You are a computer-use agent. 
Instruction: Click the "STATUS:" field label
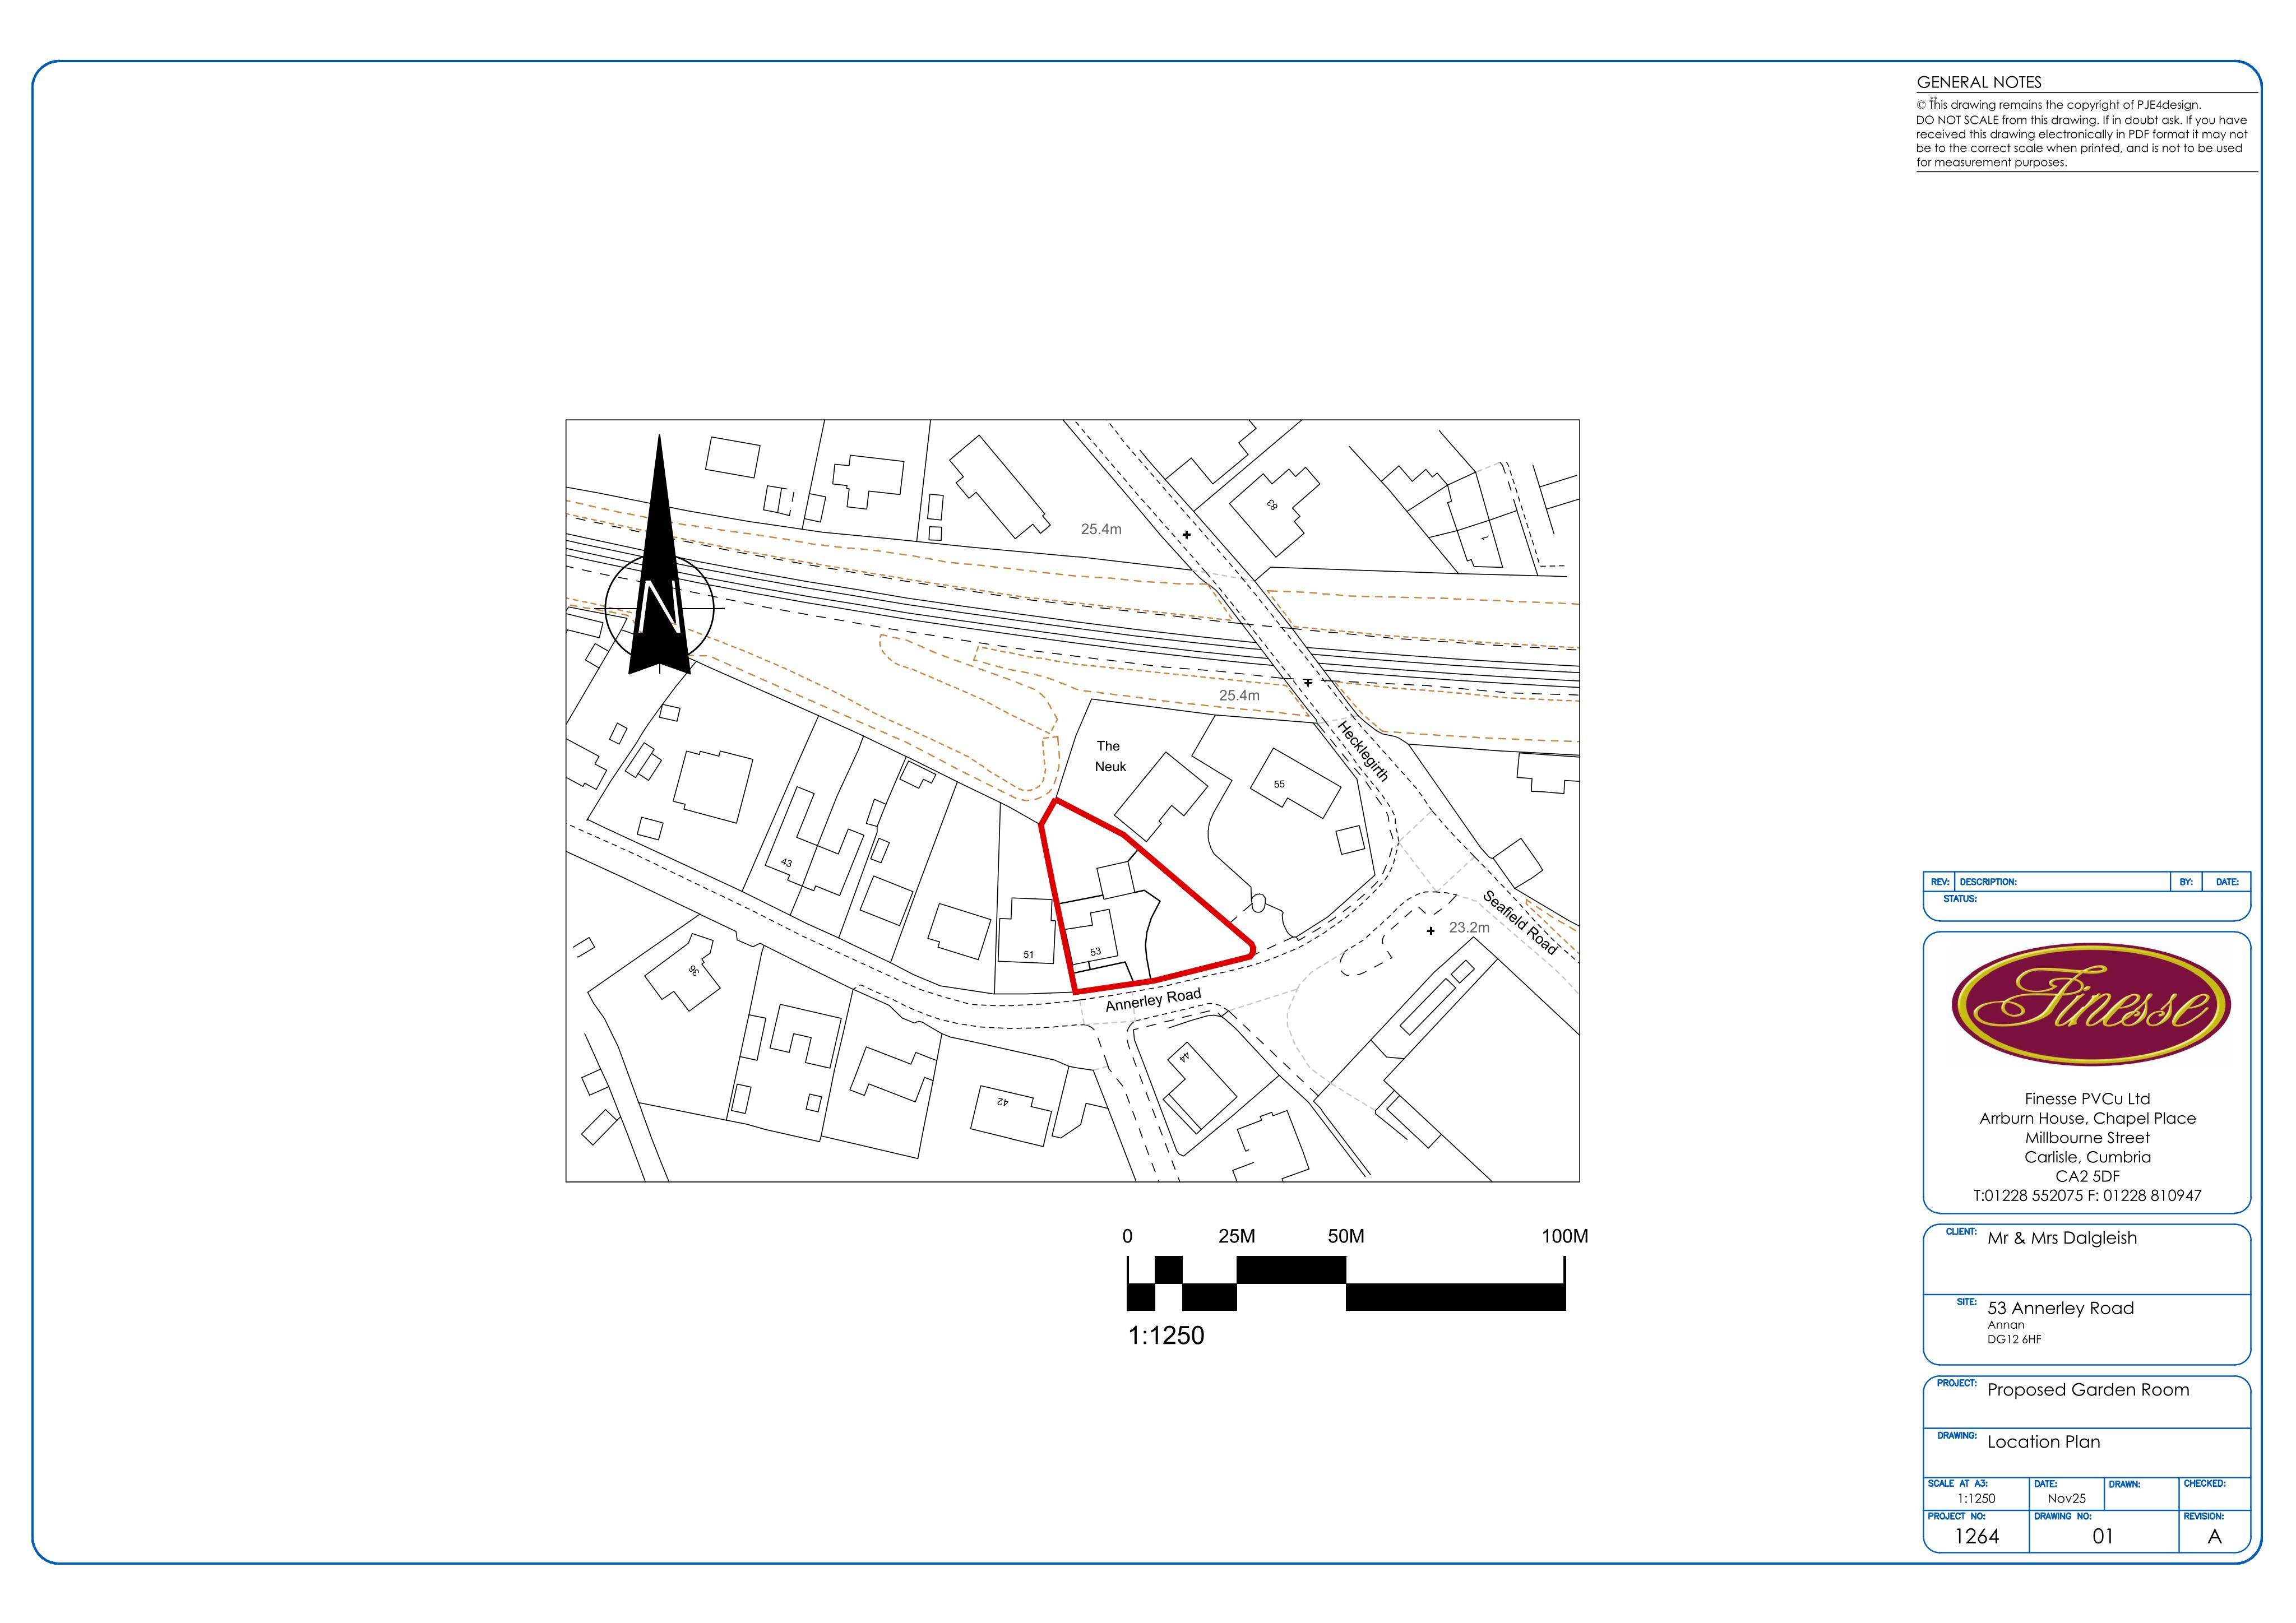(x=1960, y=899)
